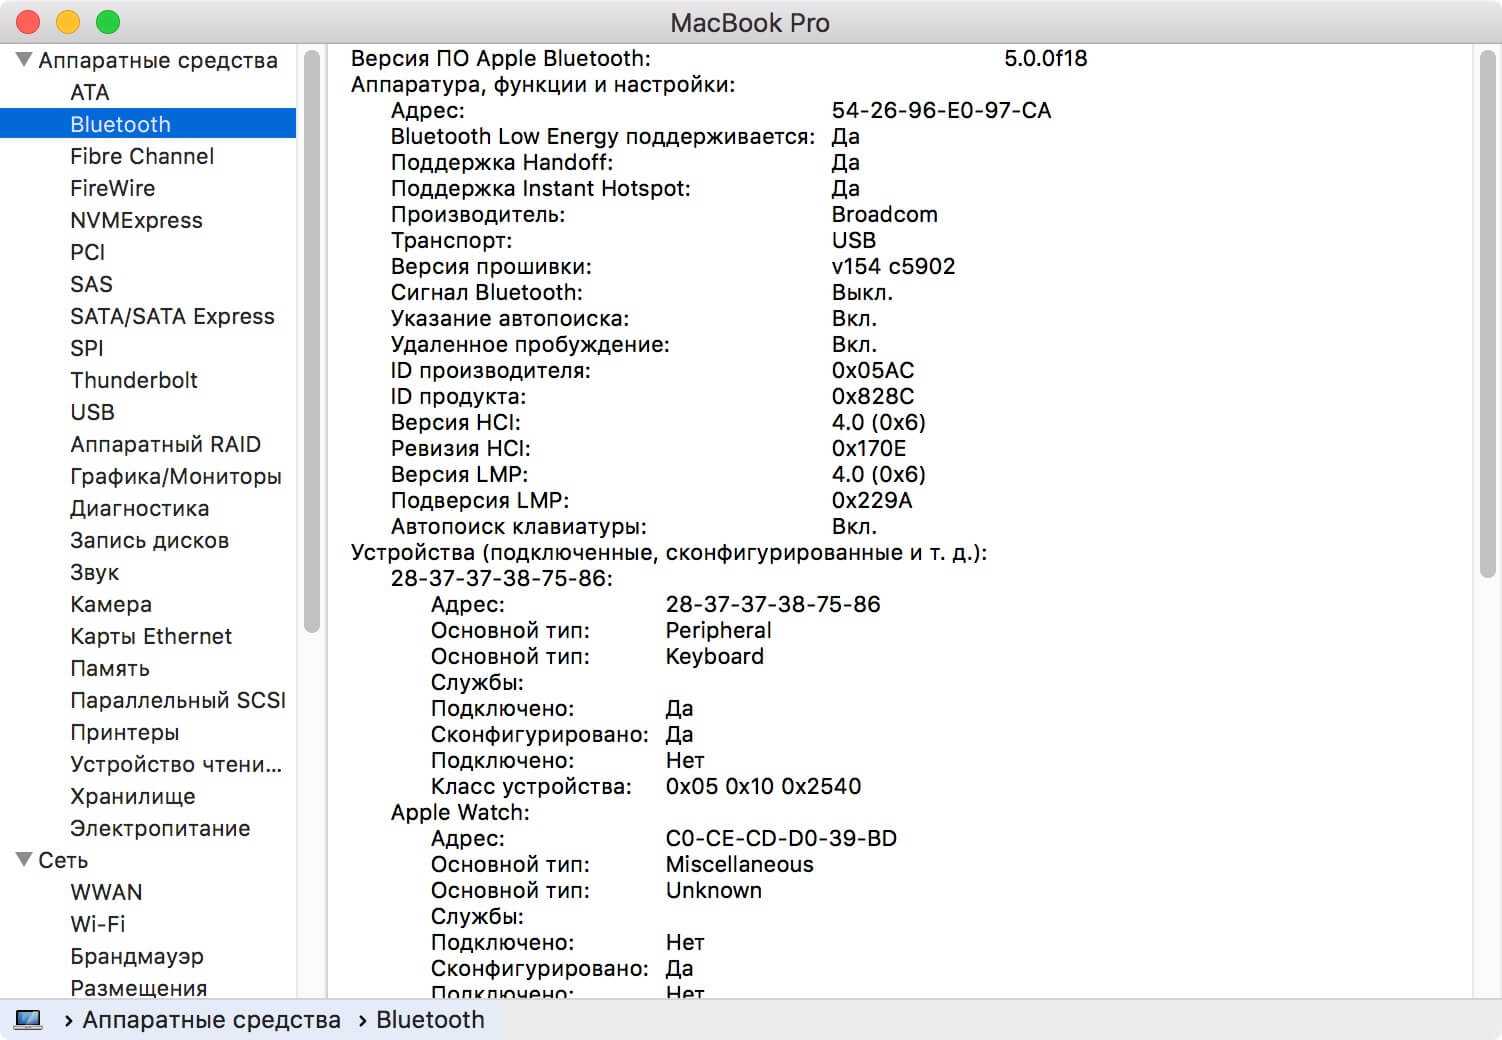The image size is (1502, 1040).
Task: Select Брандмауэр under Сеть
Action: click(x=137, y=956)
